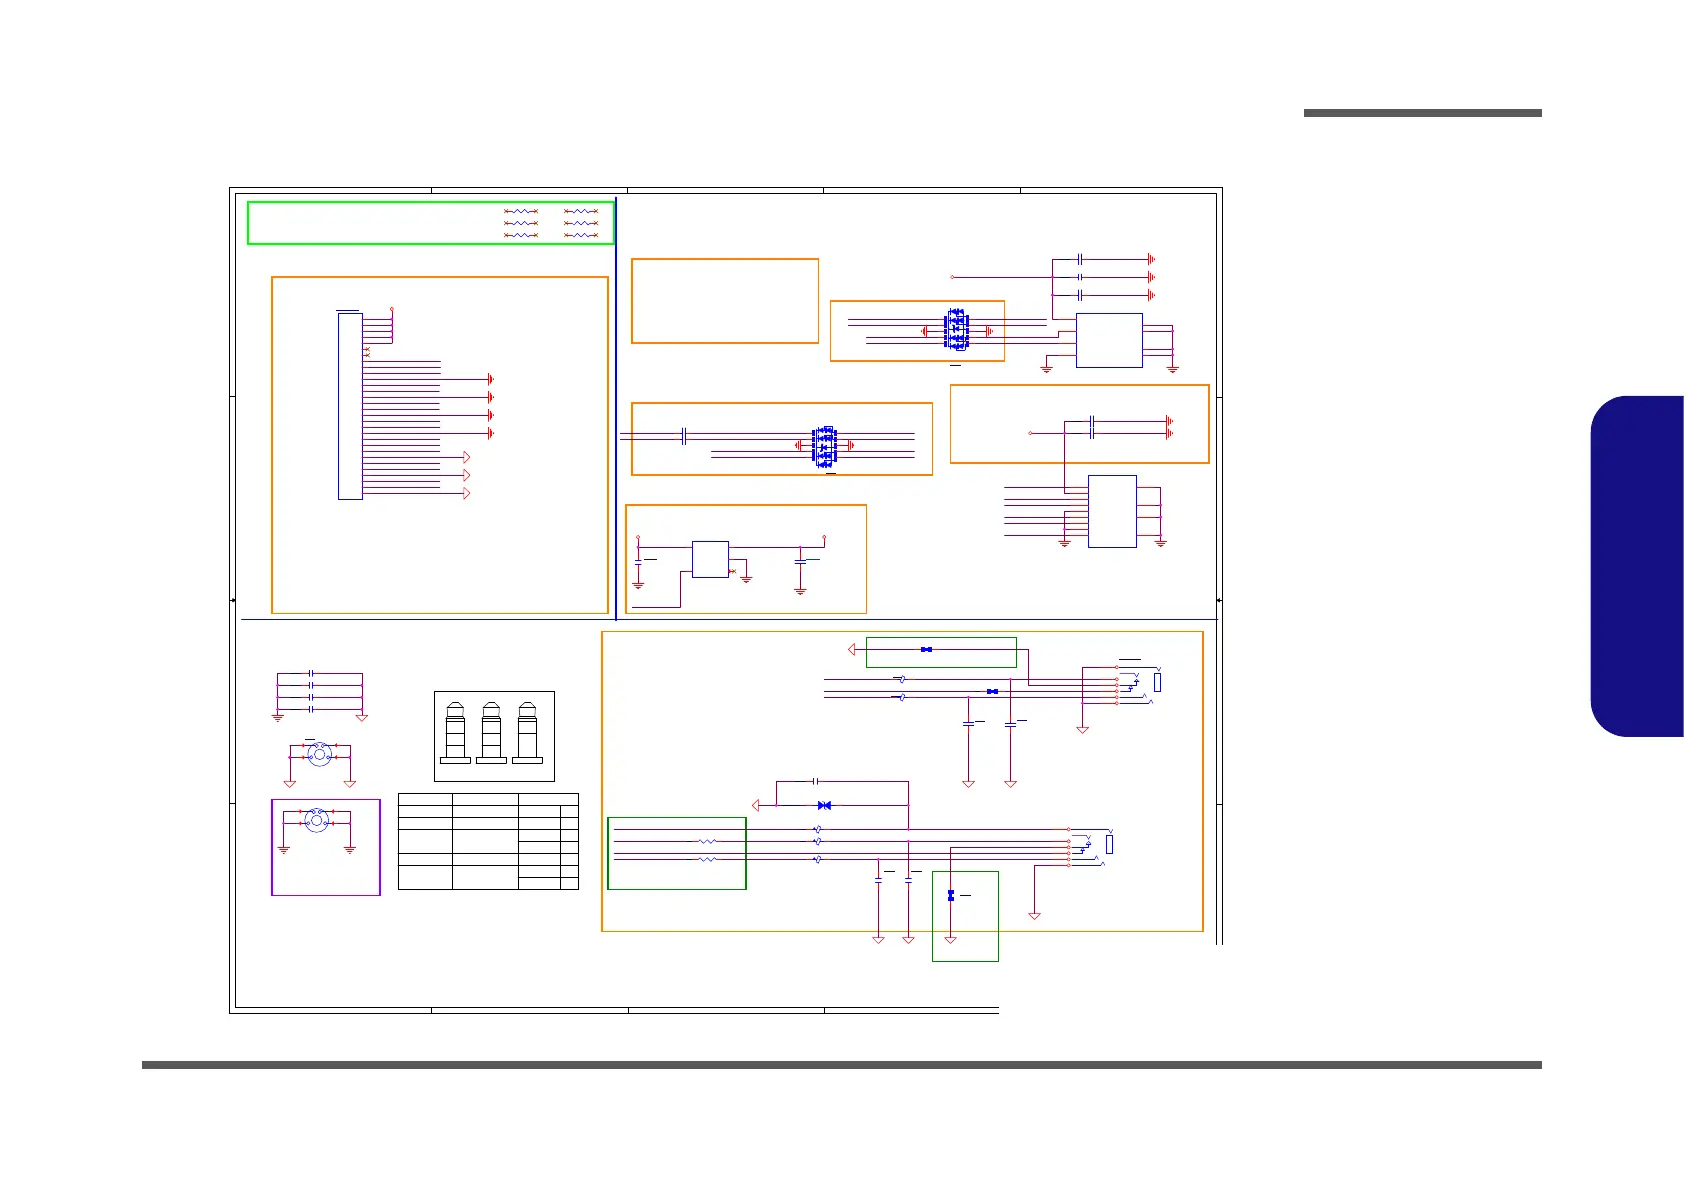Screen dimensions: 1684x1190
Task: Select the blue ESD array in the top orange box
Action: click(x=957, y=329)
